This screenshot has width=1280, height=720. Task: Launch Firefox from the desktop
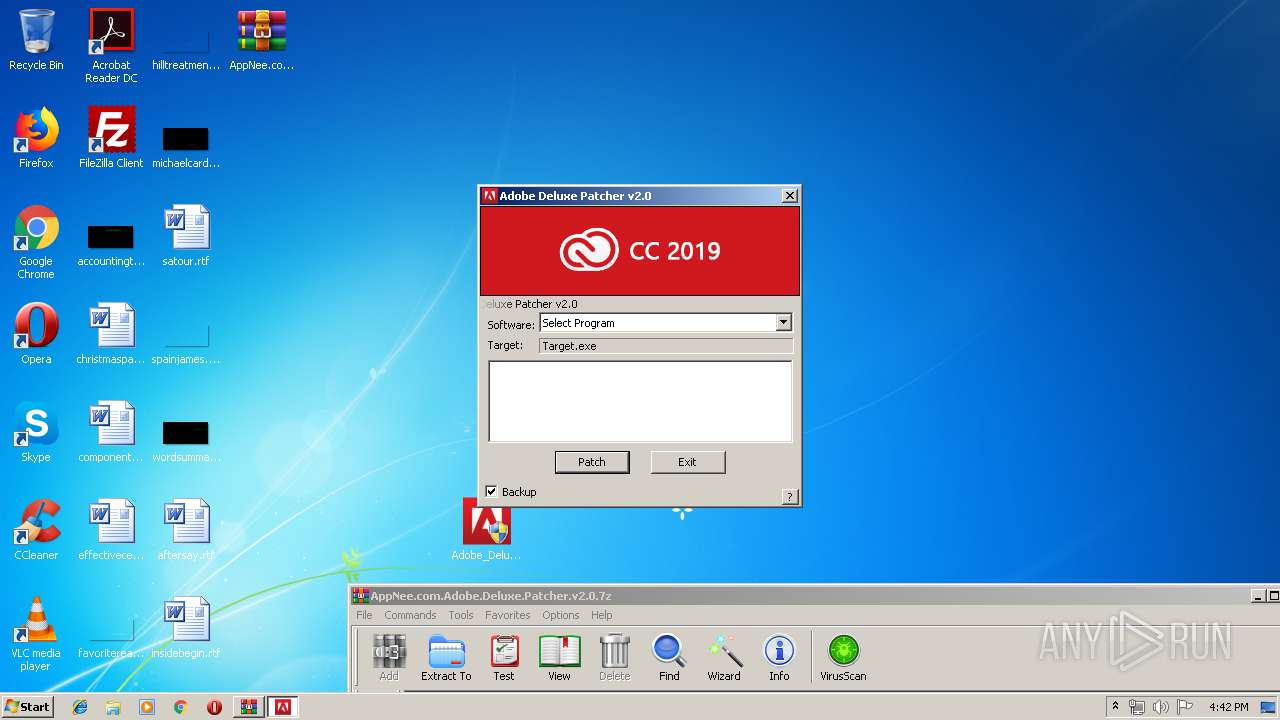[36, 138]
